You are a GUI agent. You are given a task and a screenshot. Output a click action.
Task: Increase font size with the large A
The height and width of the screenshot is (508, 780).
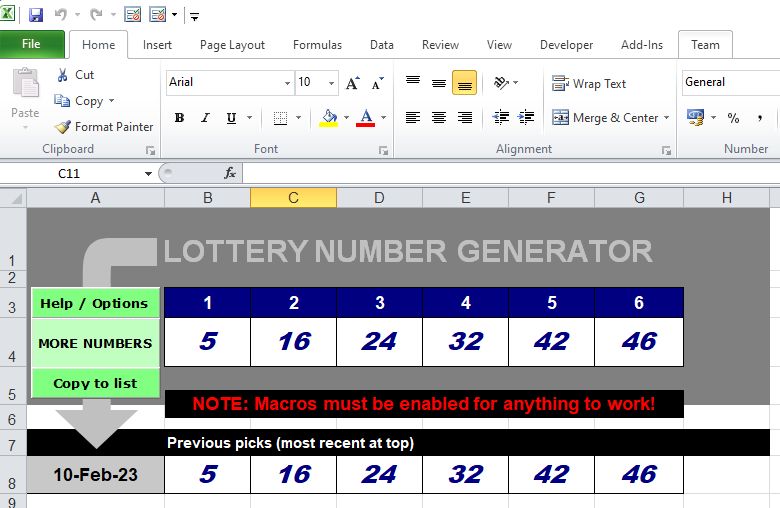352,83
